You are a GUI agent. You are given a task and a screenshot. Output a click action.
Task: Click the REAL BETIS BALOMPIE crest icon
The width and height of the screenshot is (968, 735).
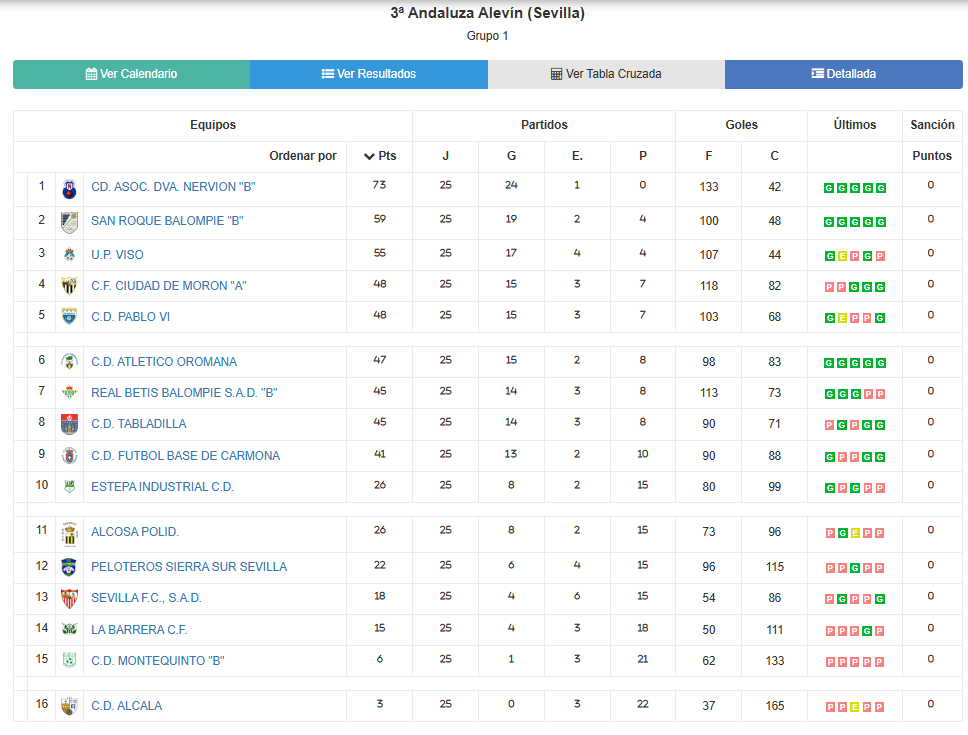coord(70,392)
